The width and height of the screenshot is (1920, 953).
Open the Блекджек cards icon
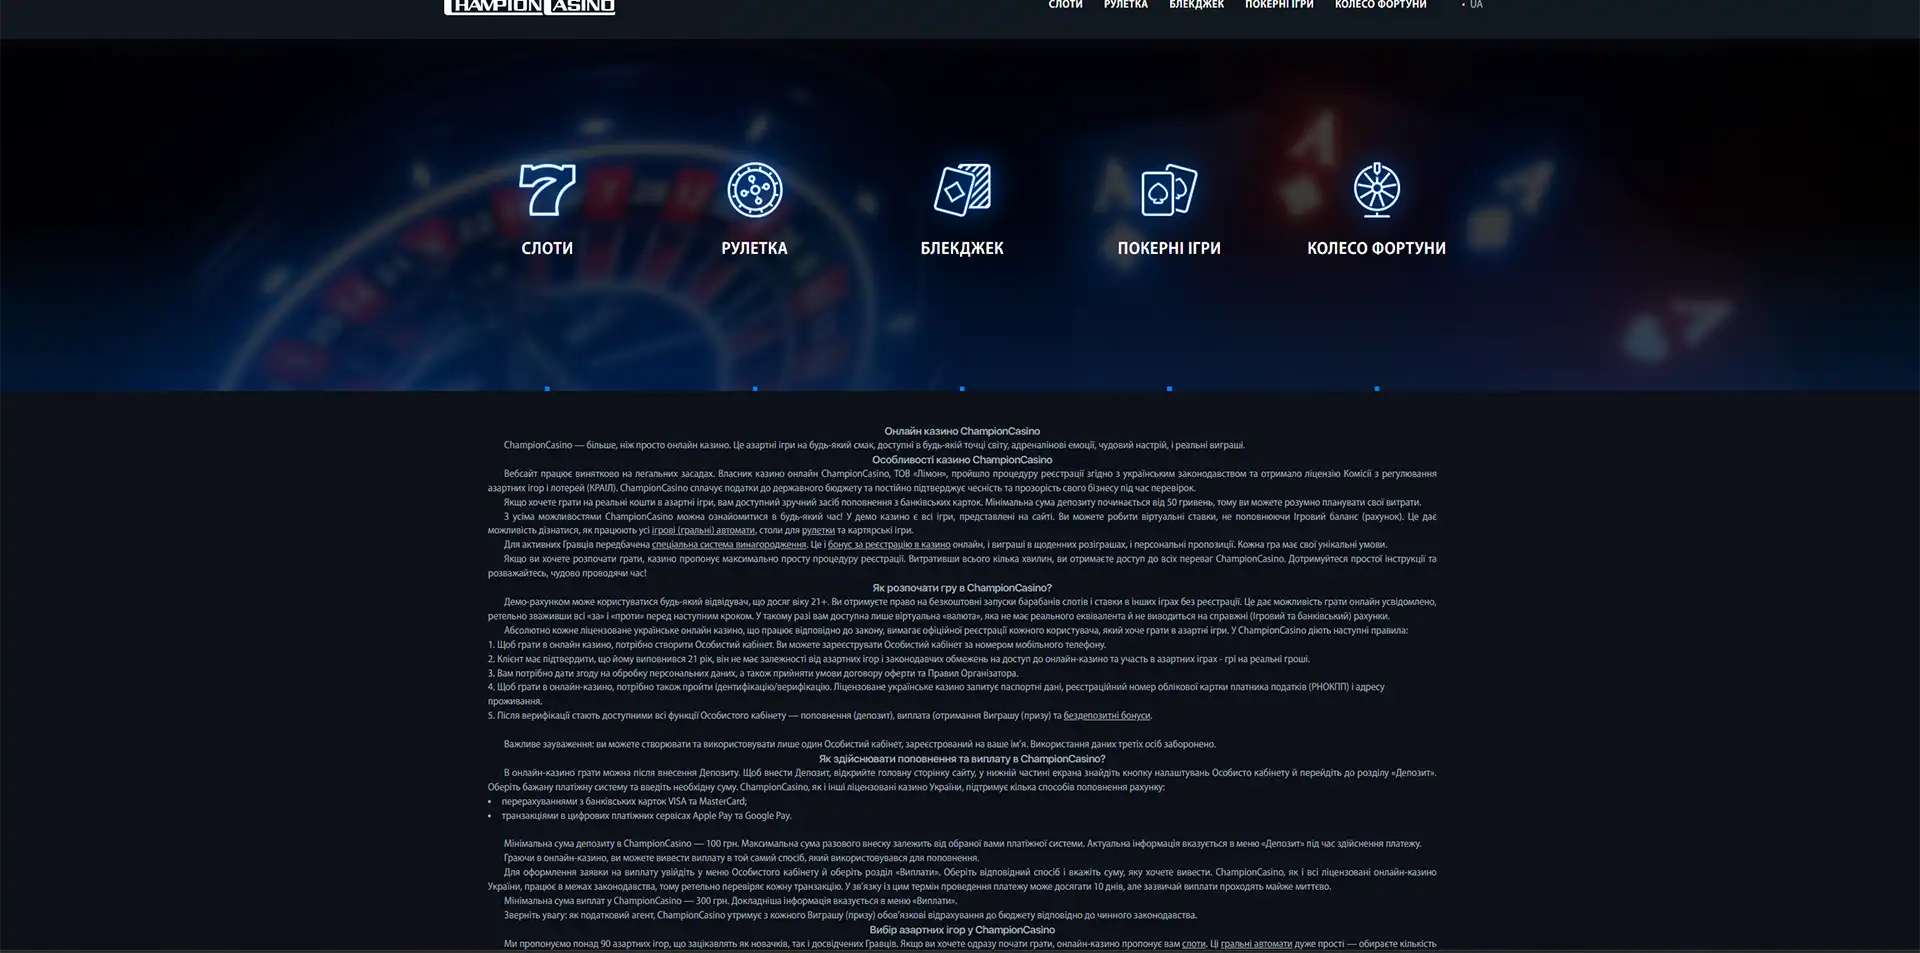962,190
